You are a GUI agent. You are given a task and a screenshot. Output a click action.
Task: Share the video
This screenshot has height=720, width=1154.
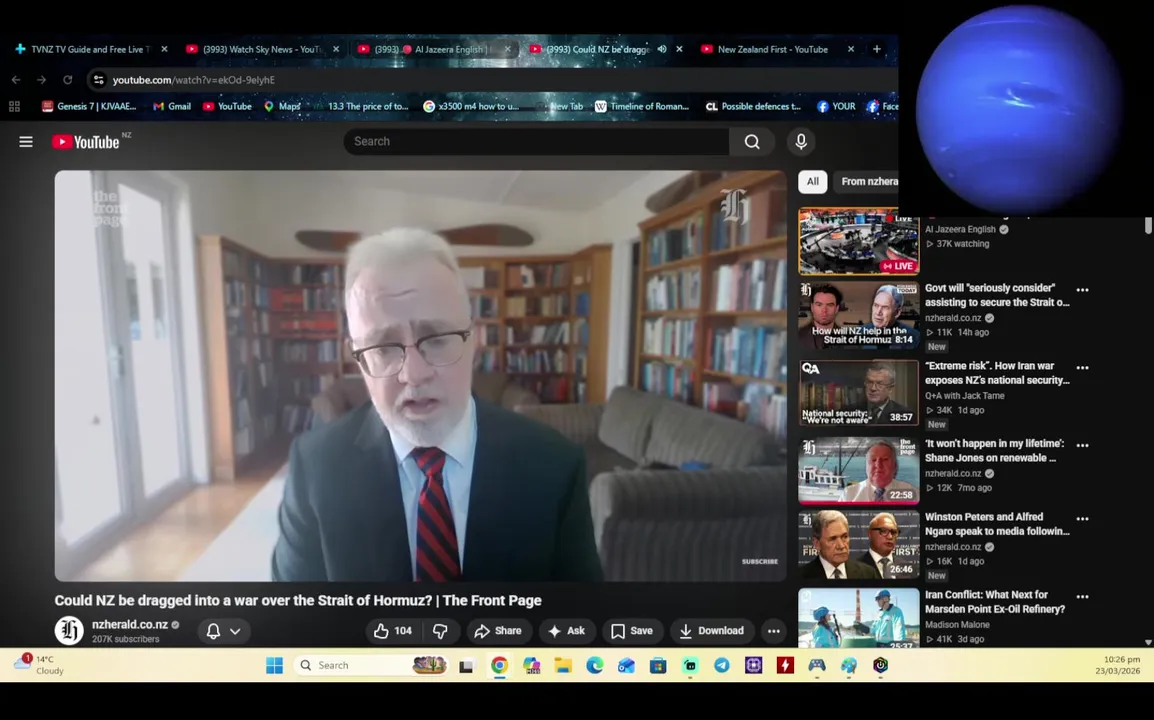pos(498,631)
